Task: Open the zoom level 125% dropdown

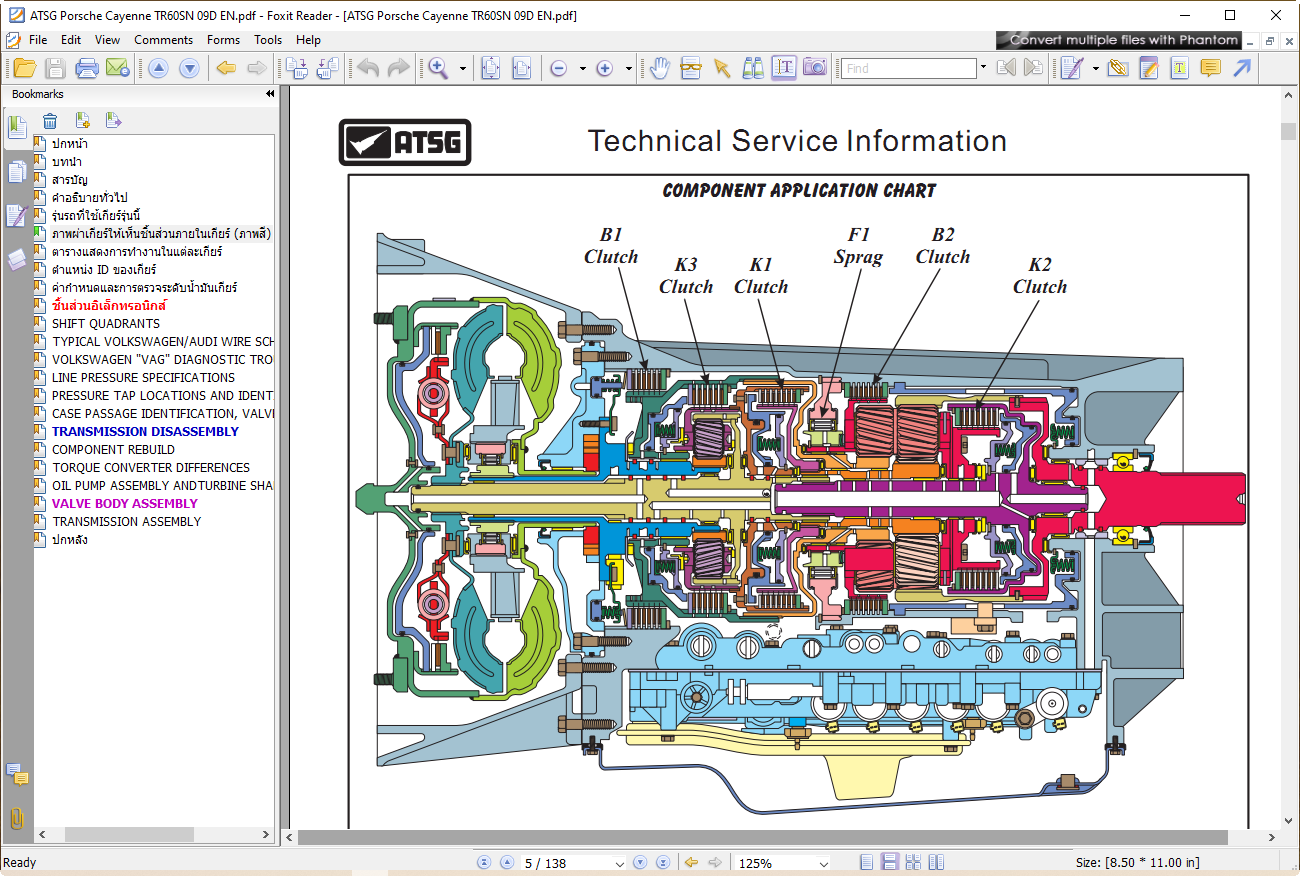Action: pyautogui.click(x=823, y=863)
